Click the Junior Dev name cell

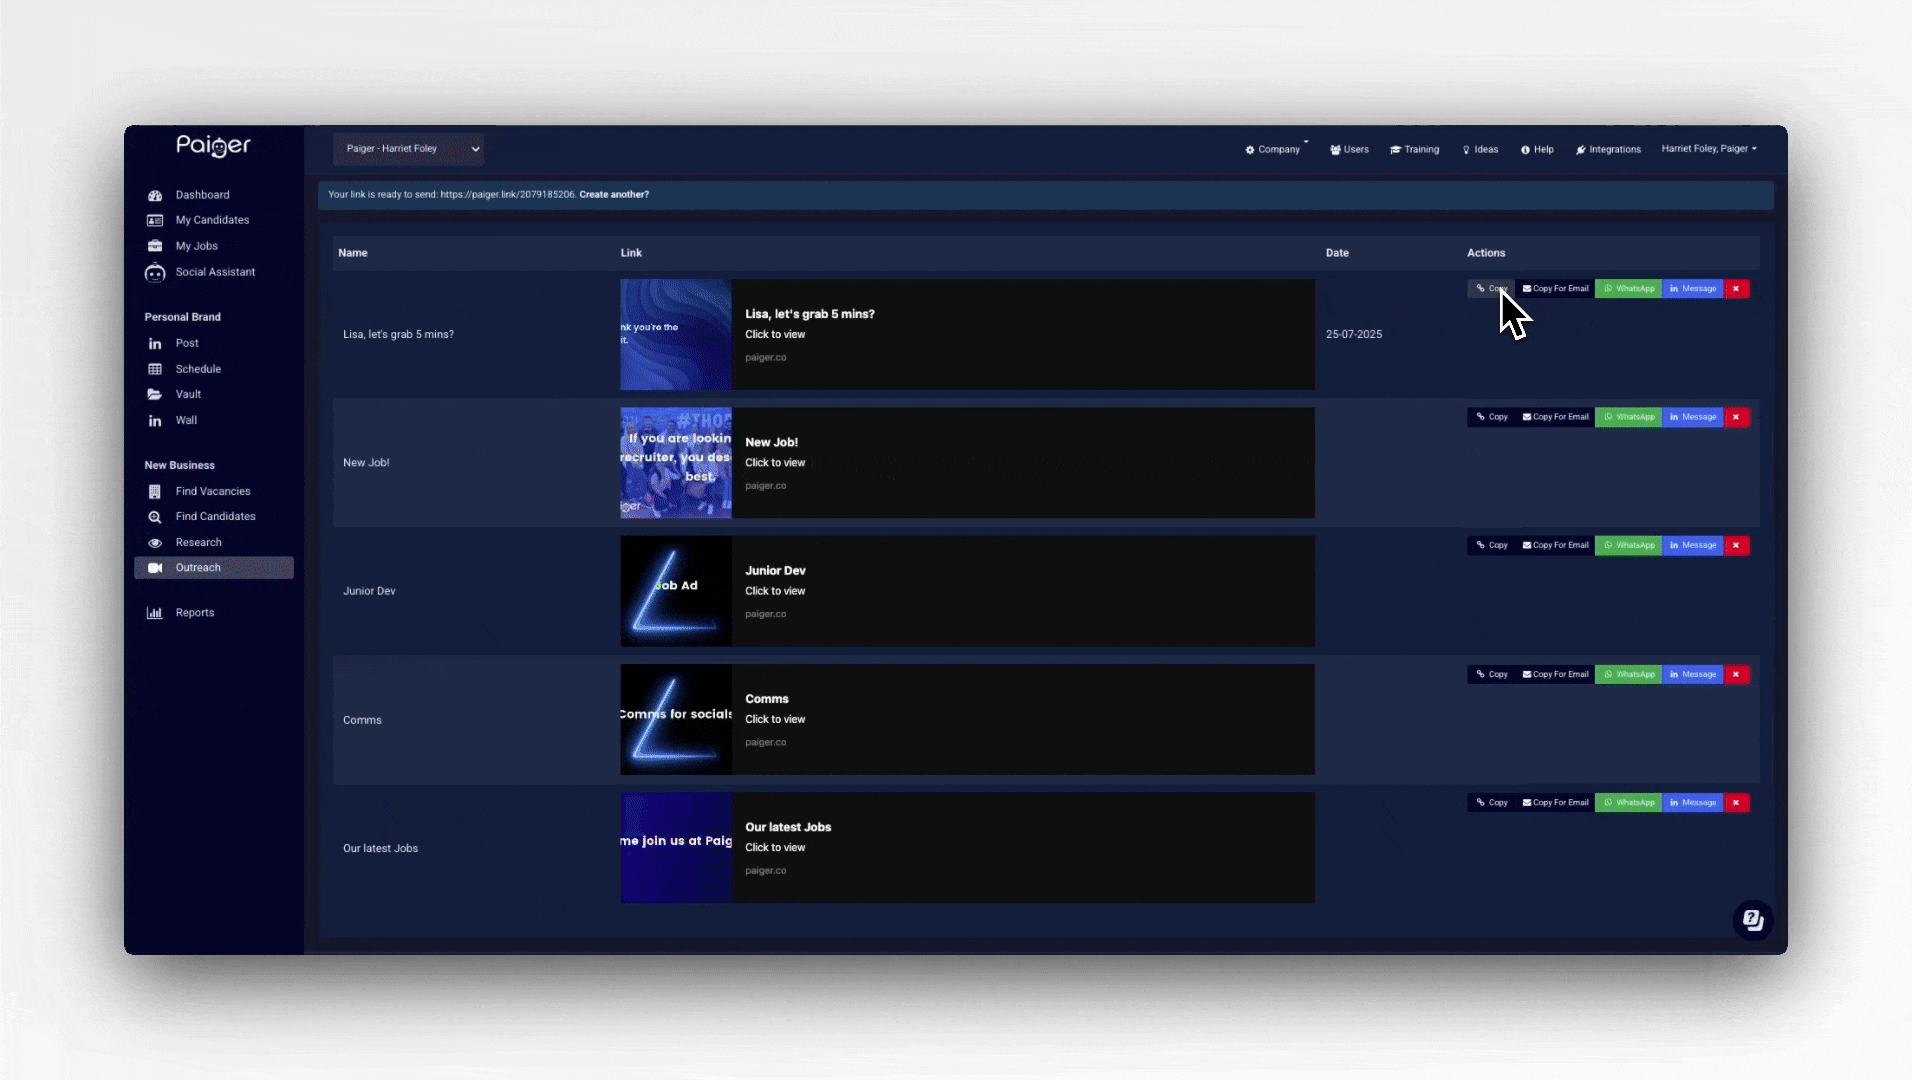[369, 591]
